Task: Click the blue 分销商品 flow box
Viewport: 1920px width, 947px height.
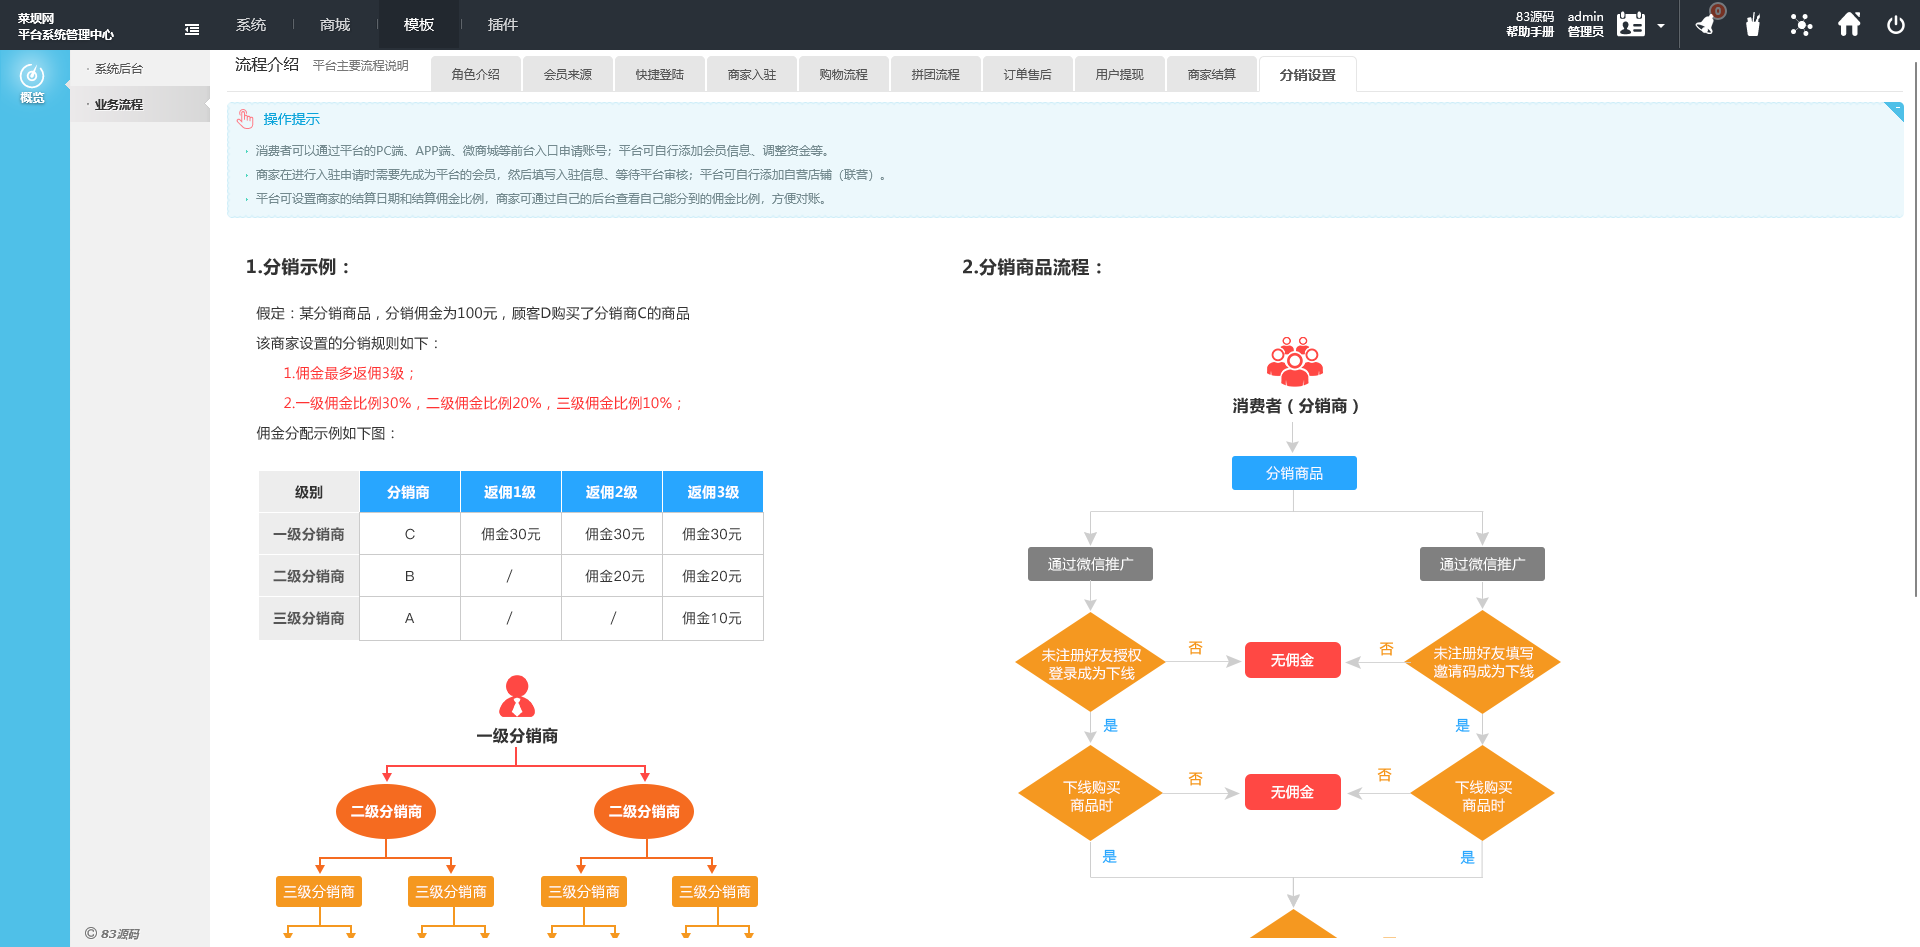Action: point(1294,473)
